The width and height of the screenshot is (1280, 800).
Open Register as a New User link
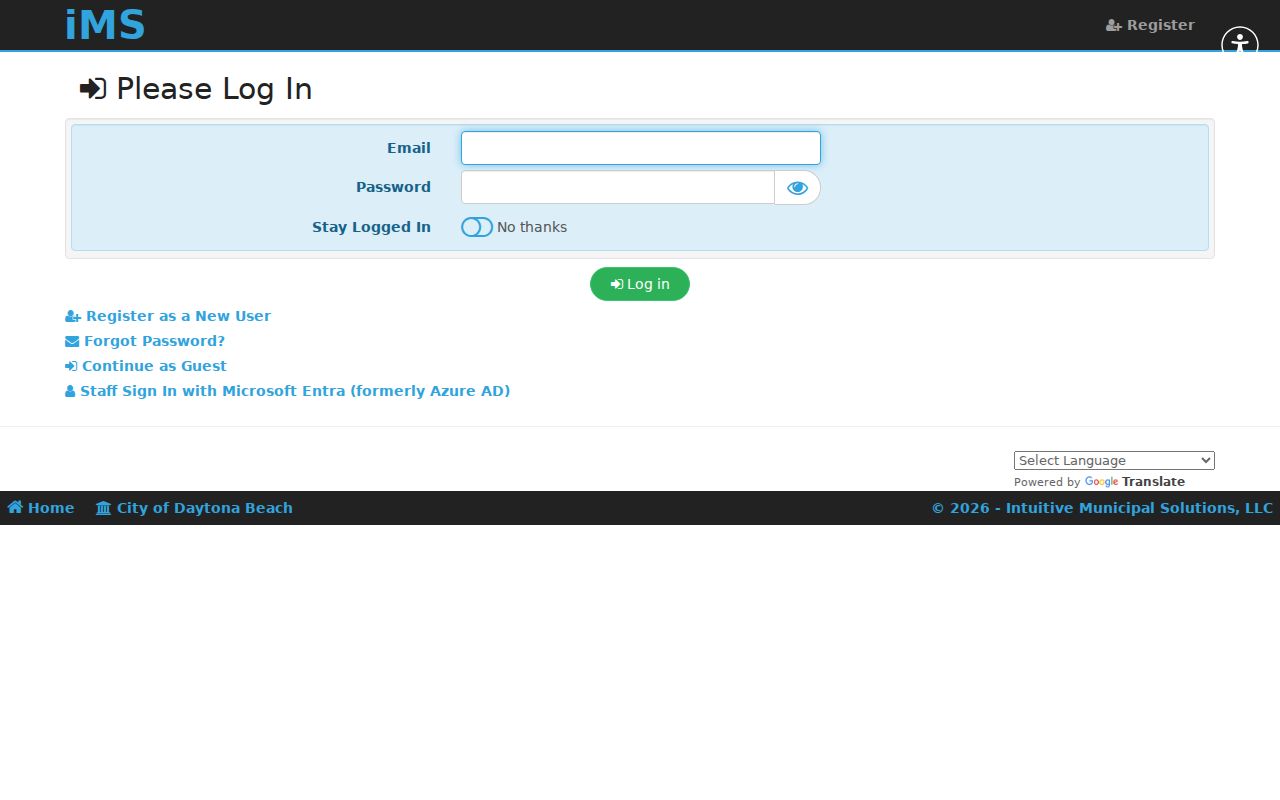click(x=168, y=316)
